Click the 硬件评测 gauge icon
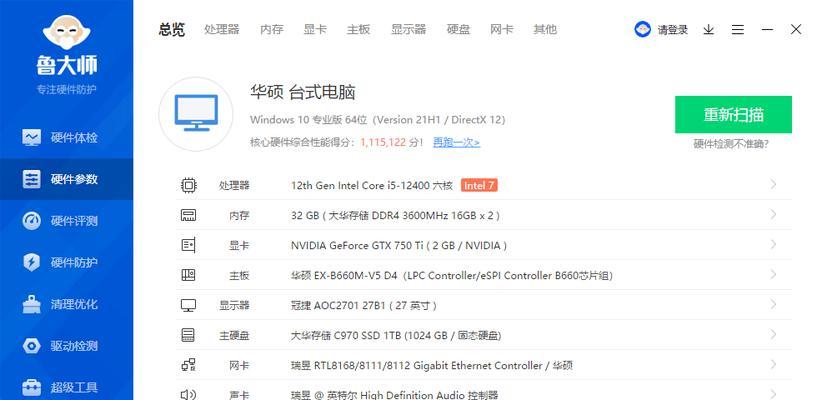The image size is (817, 400). click(x=31, y=221)
